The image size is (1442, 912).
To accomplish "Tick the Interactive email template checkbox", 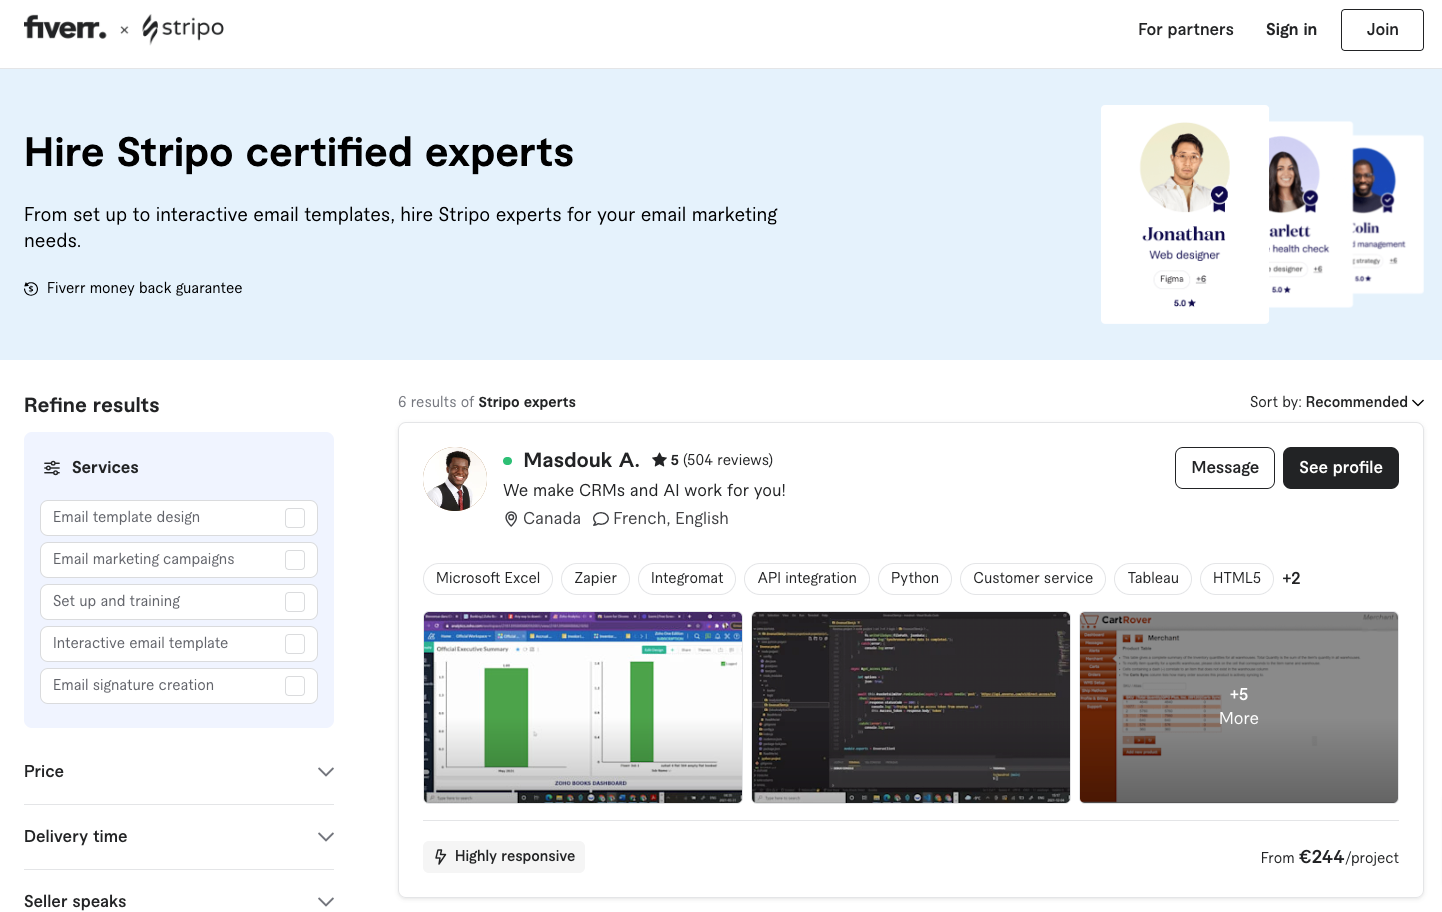I will pos(295,644).
